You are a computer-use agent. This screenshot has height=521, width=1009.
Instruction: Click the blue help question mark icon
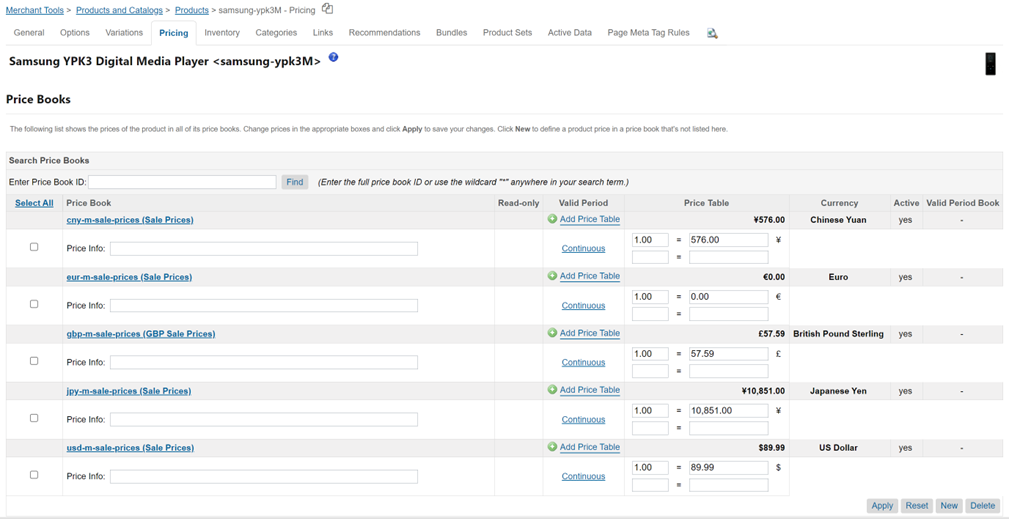pyautogui.click(x=333, y=57)
